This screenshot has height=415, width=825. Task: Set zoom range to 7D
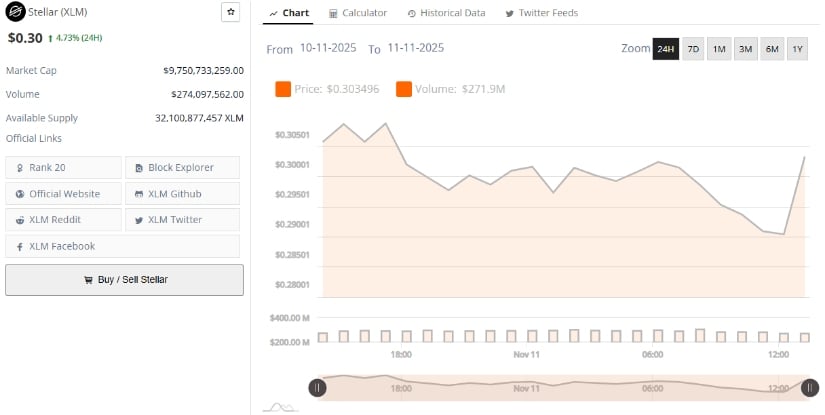(693, 49)
